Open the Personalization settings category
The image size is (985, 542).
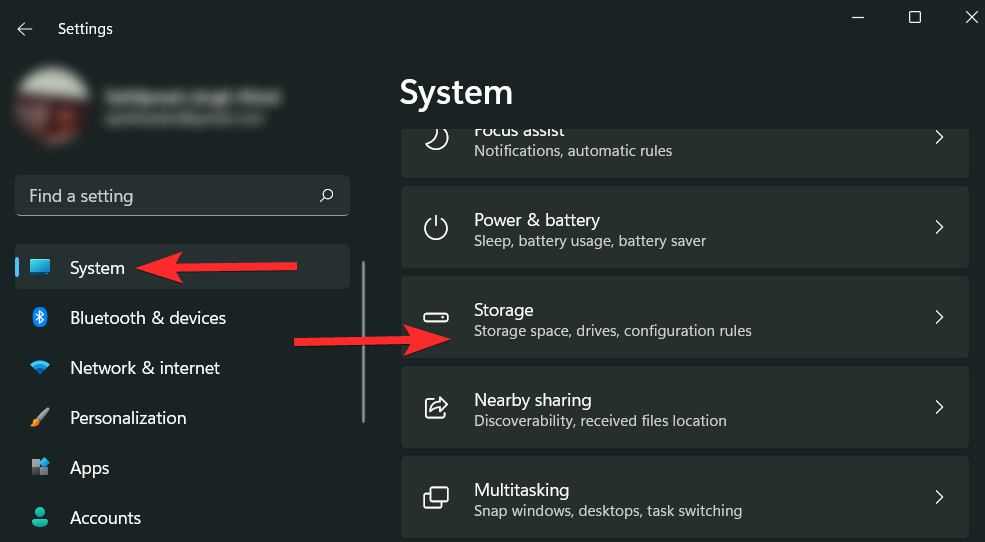[128, 418]
